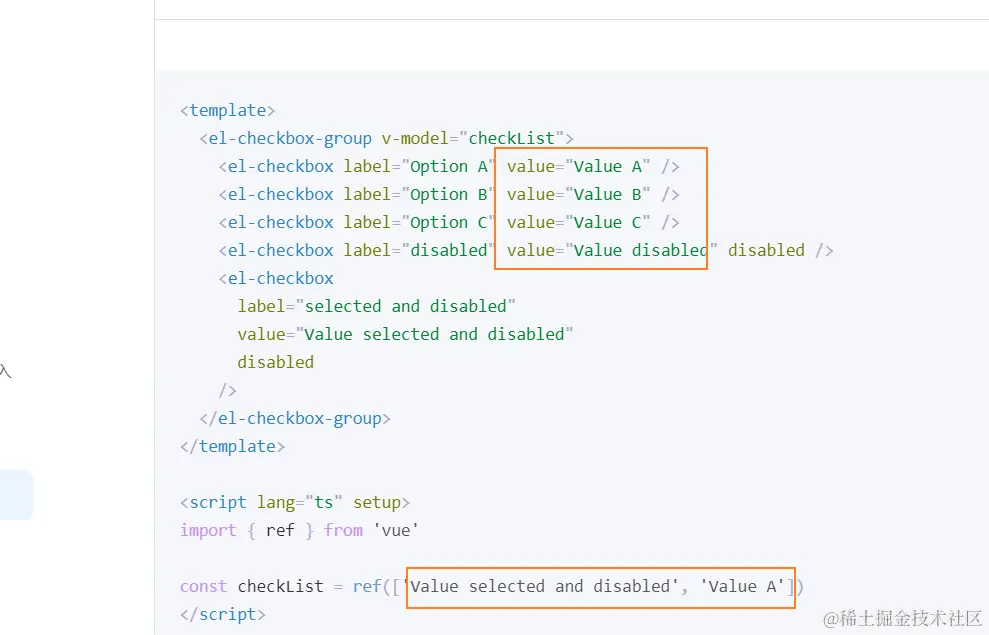Image resolution: width=989 pixels, height=635 pixels.
Task: Click the import ref from 'vue' line
Action: point(300,530)
